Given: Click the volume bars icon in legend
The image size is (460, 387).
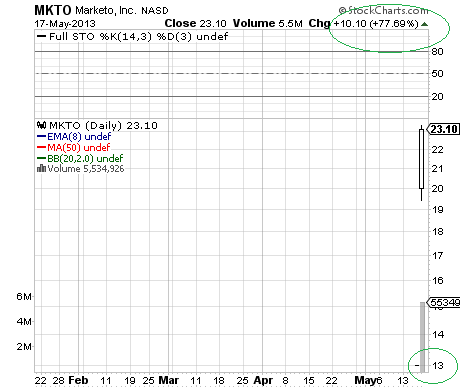Looking at the screenshot, I should coord(41,168).
